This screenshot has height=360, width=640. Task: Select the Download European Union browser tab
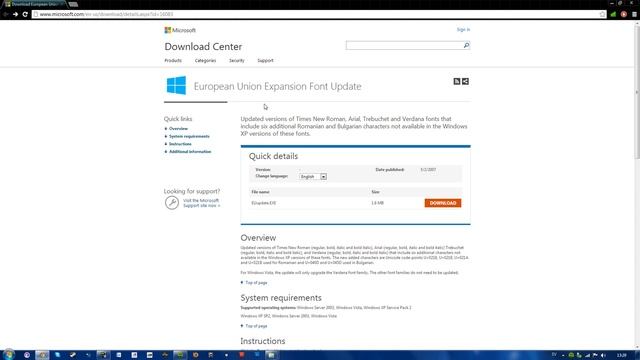34,4
